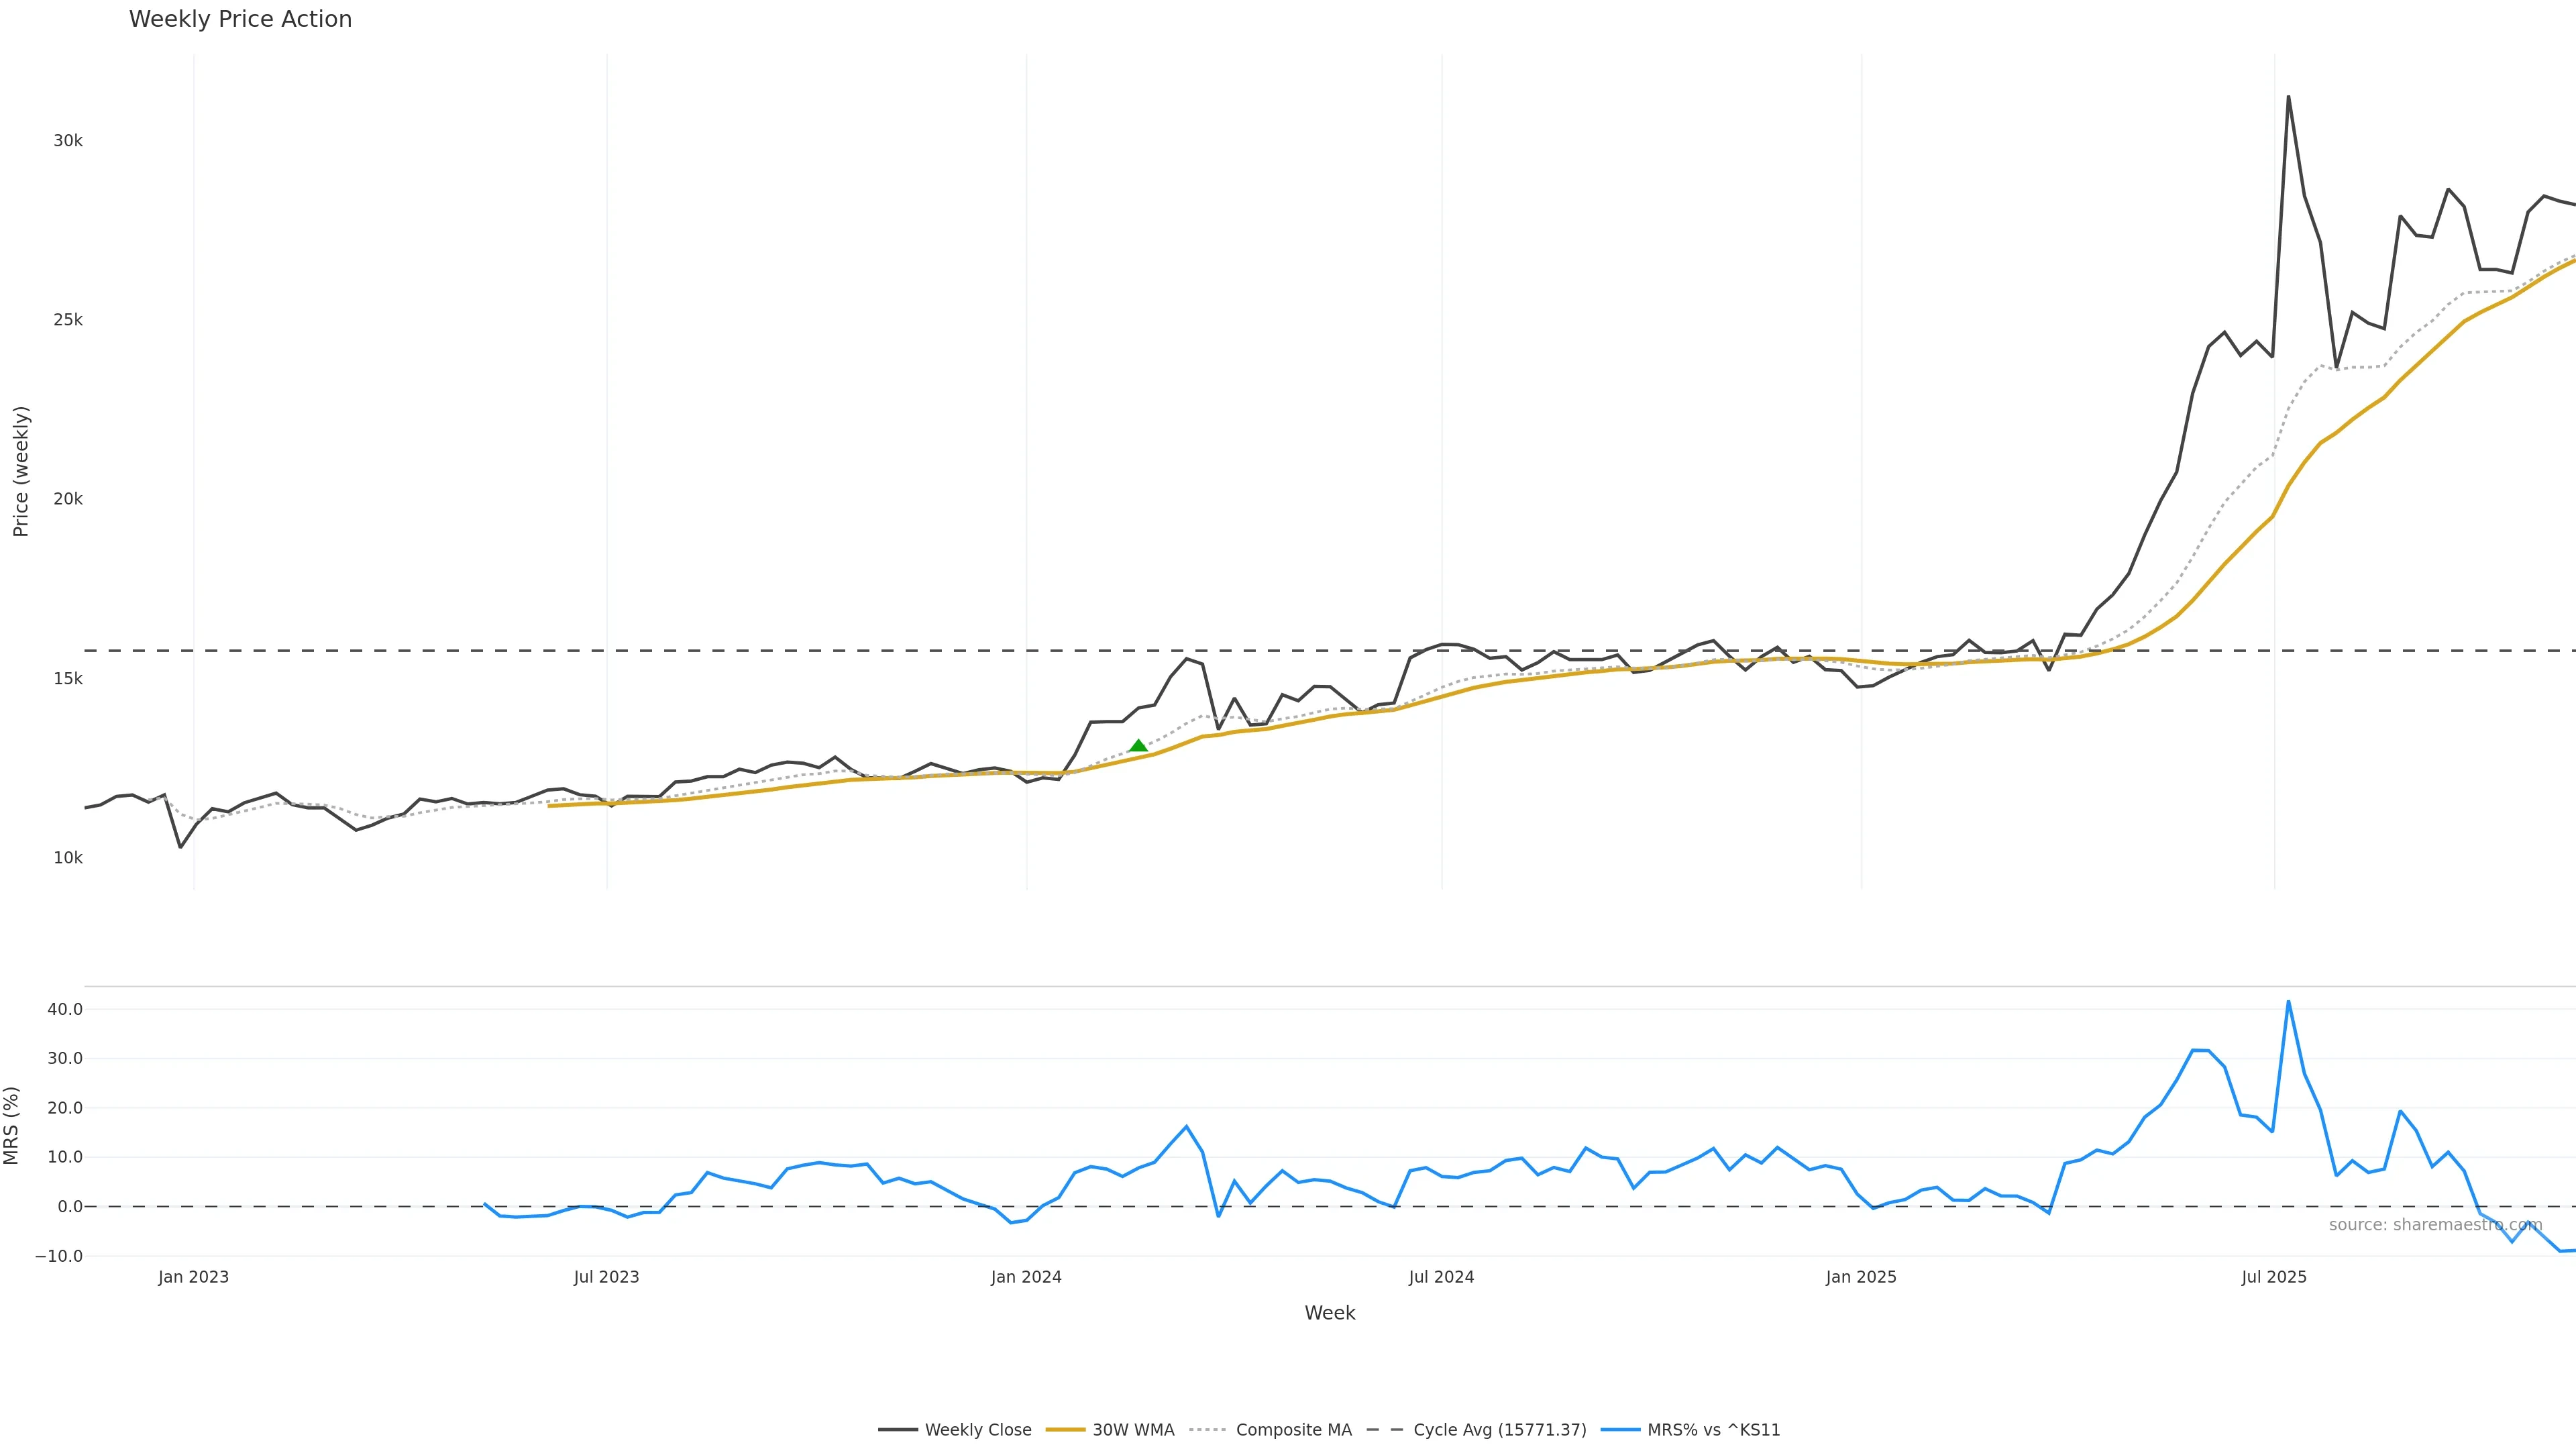The height and width of the screenshot is (1449, 2576).
Task: Click the Jul 2025 x-axis label
Action: (x=2274, y=1277)
